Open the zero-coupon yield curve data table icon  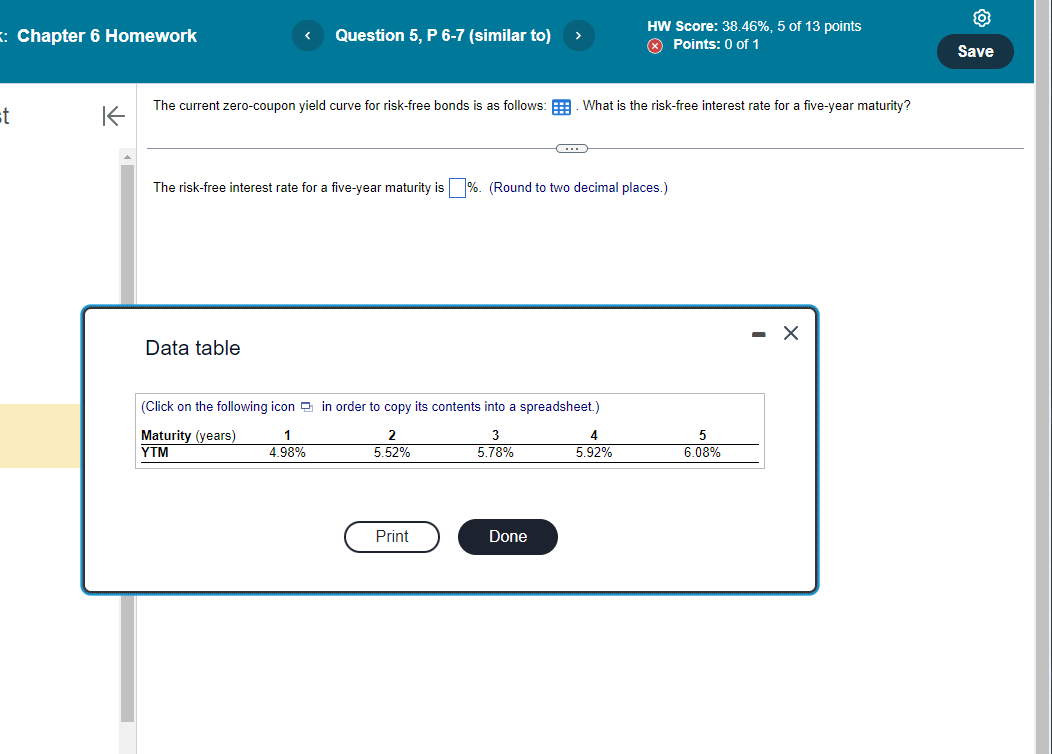pos(561,107)
